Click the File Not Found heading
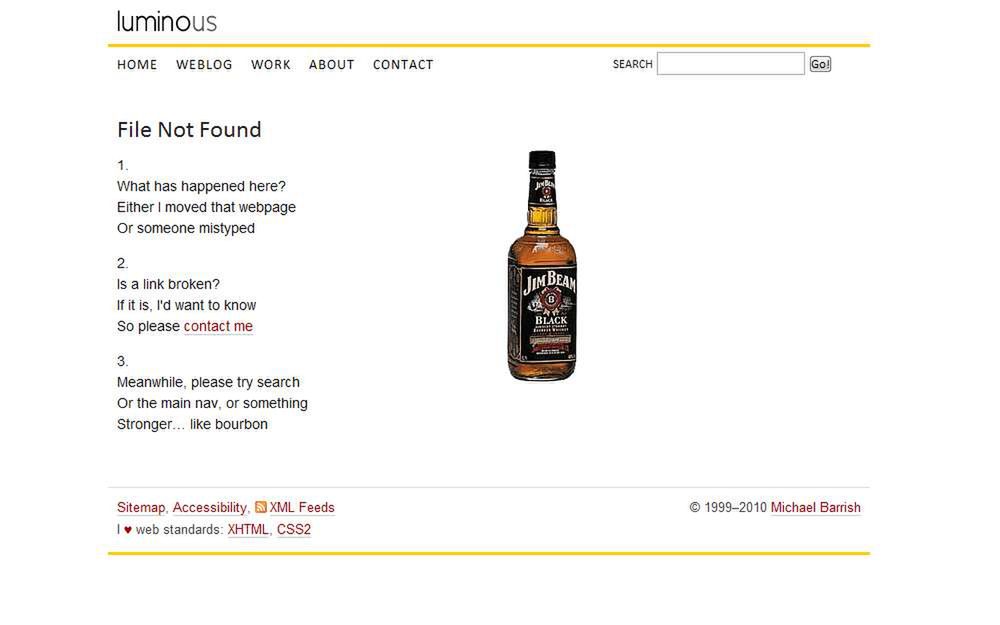The image size is (1000, 625). (x=189, y=129)
